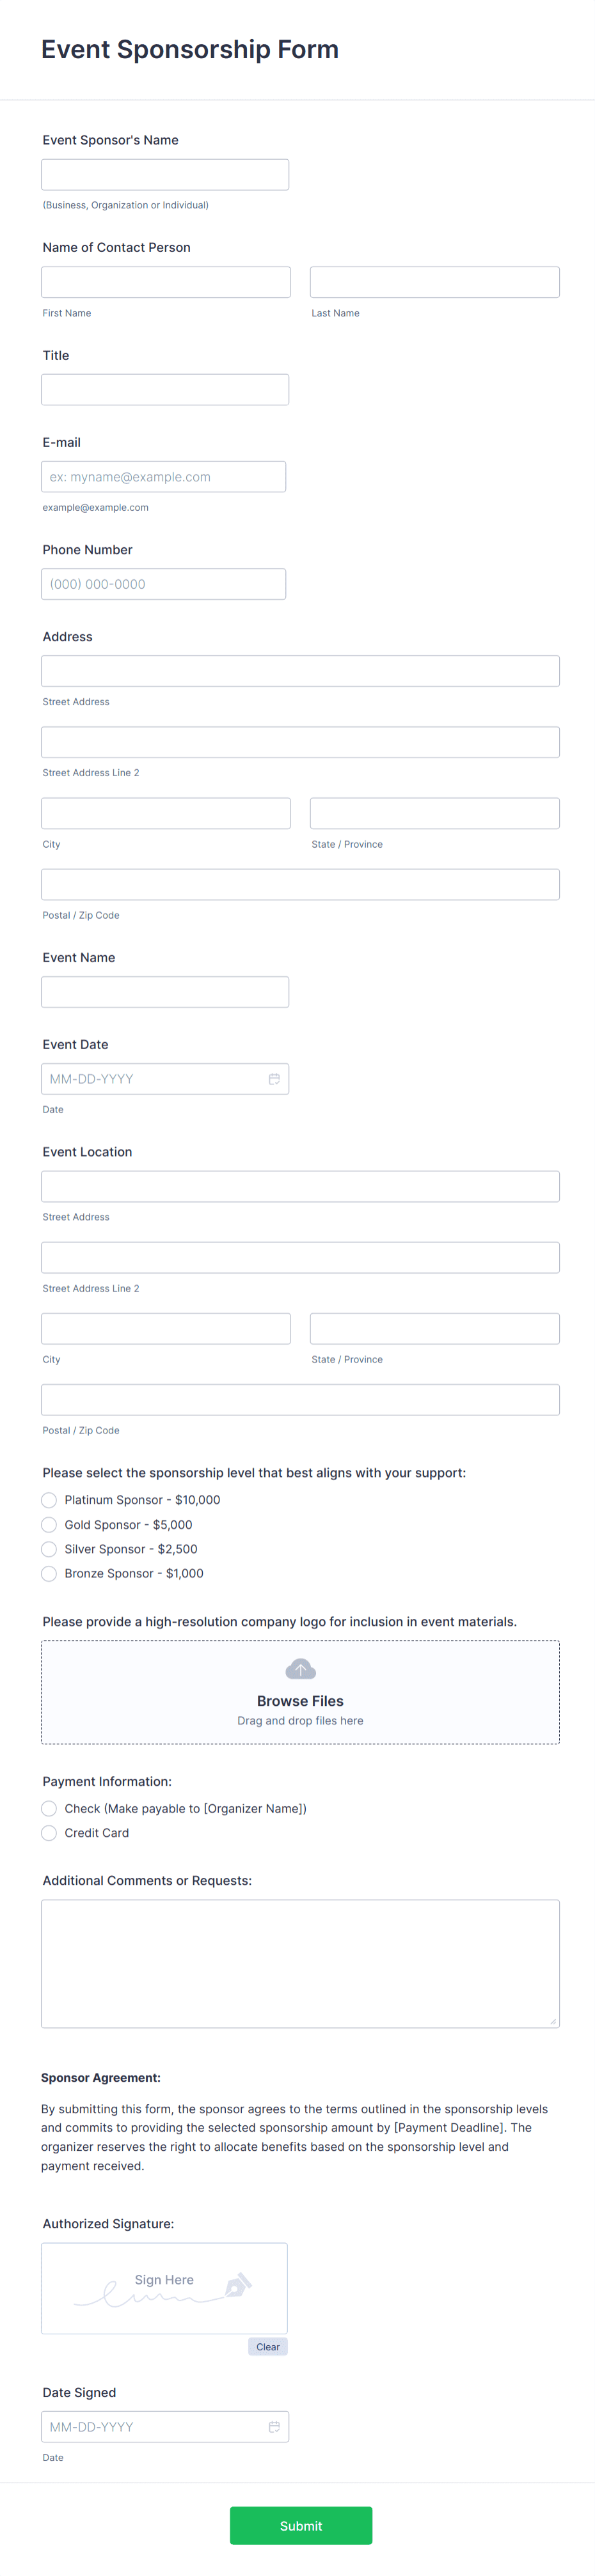Open the Date Signed calendar picker icon
Viewport: 595px width, 2576px height.
[x=273, y=2427]
